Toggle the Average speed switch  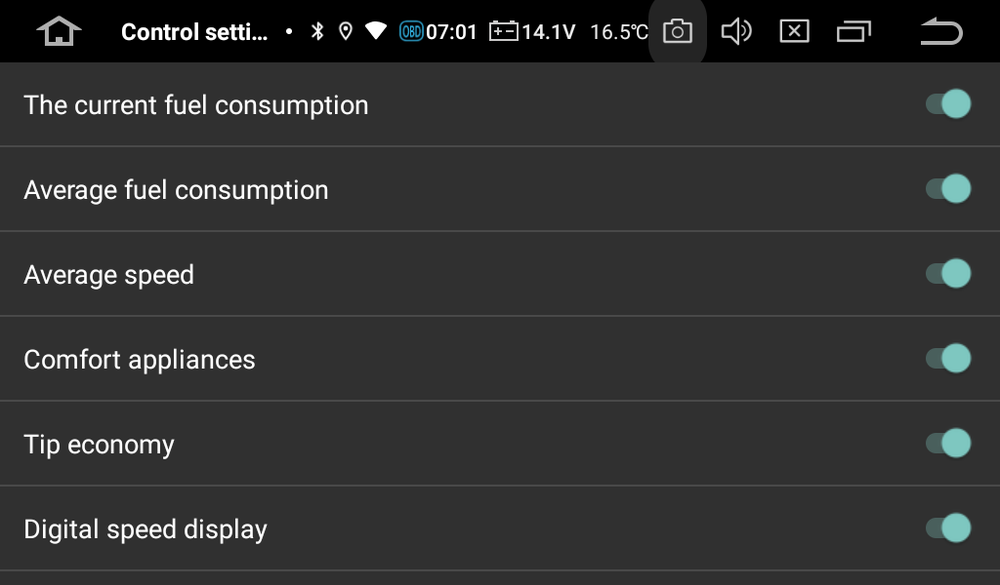948,273
